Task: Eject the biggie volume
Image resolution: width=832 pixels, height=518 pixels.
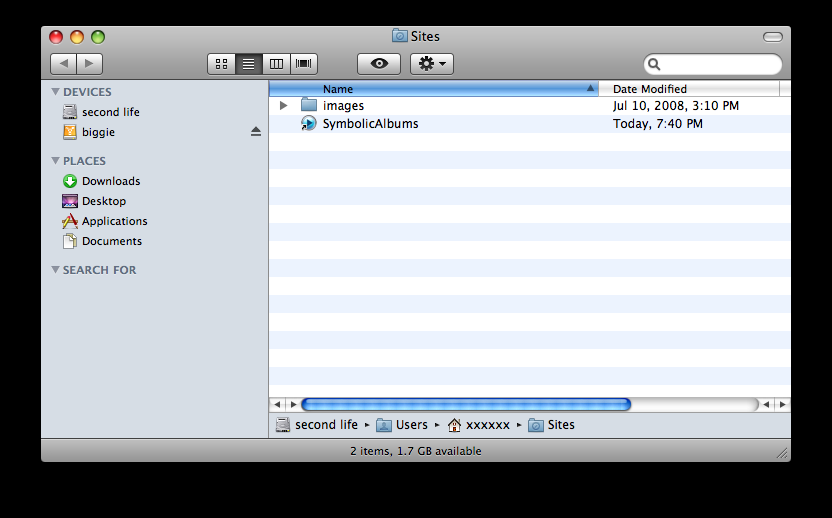Action: tap(256, 132)
